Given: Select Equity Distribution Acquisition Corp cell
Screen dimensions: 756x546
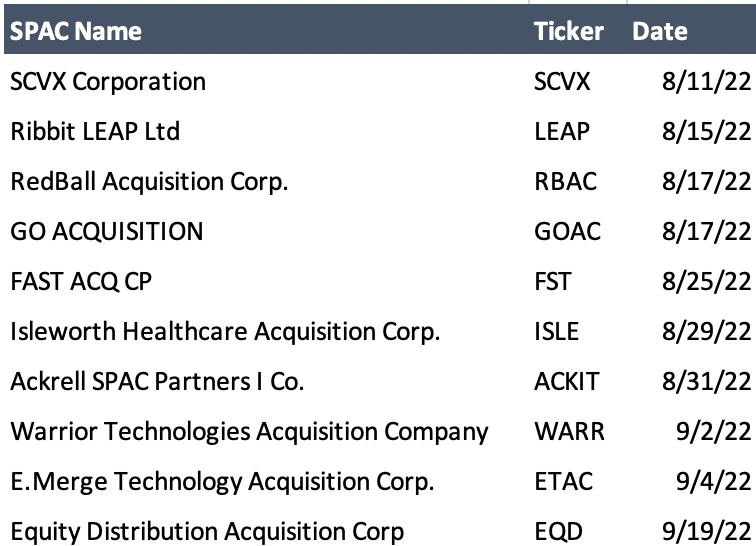Looking at the screenshot, I should point(207,531).
